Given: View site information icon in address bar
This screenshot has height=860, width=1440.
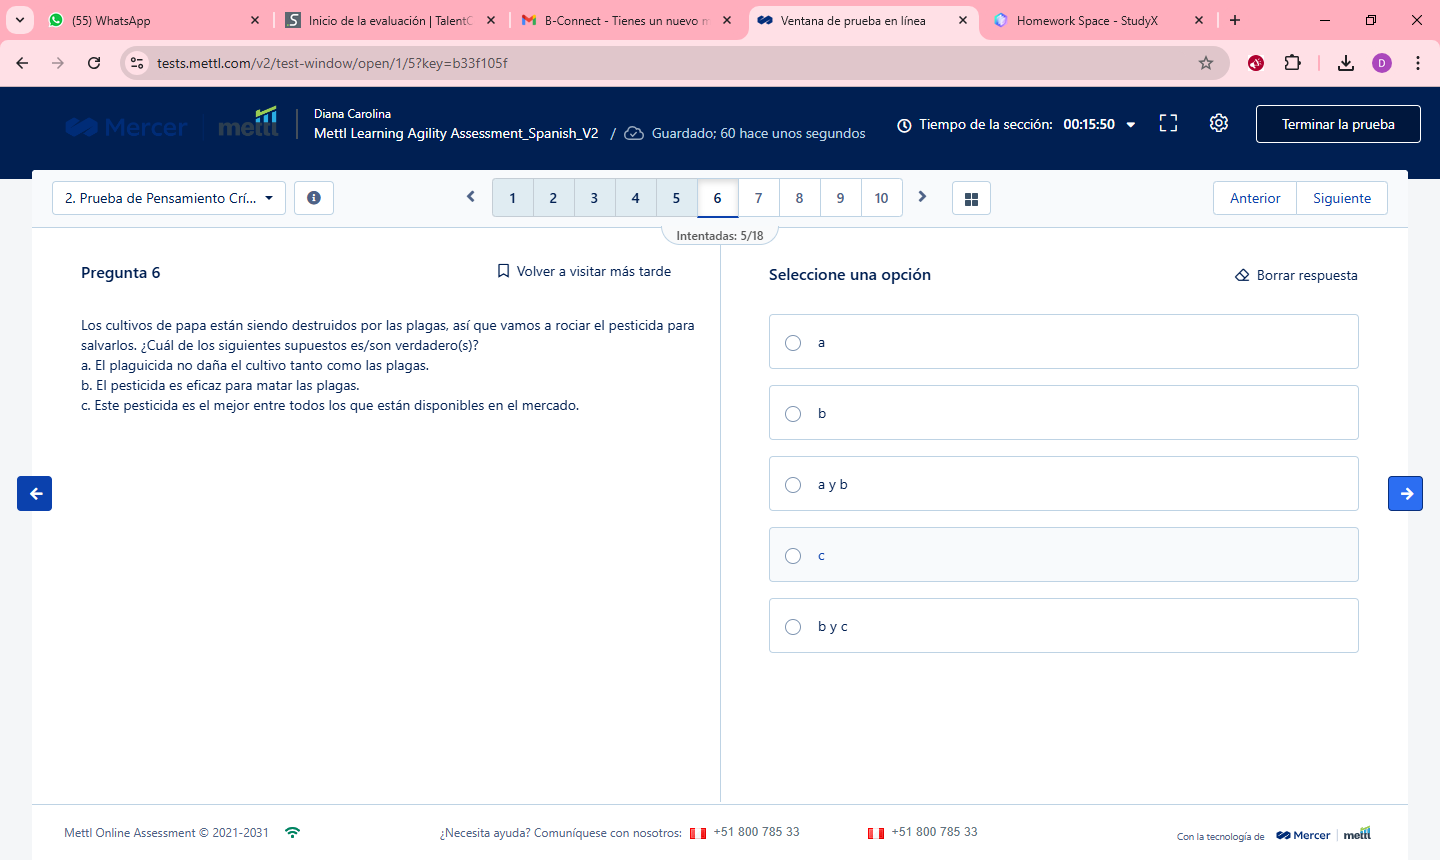Looking at the screenshot, I should tap(137, 63).
